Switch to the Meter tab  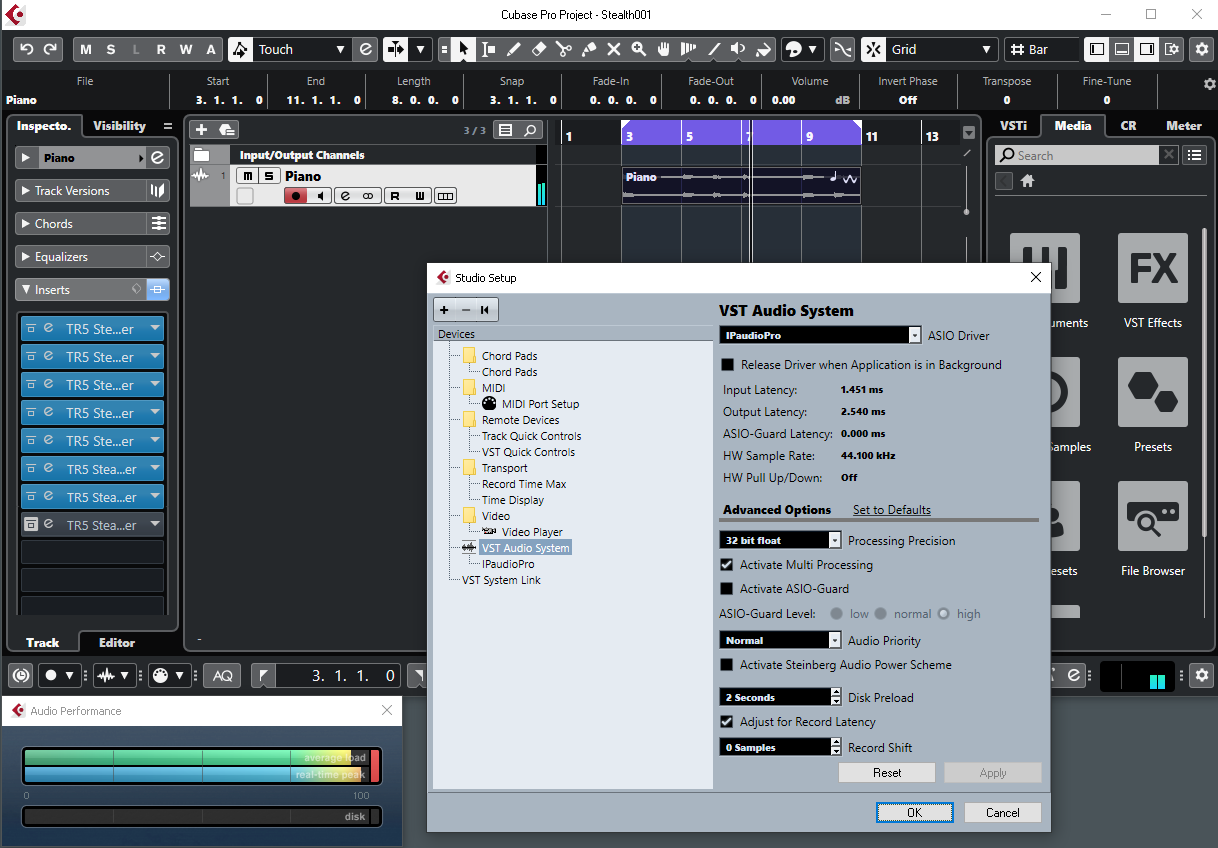coord(1183,126)
